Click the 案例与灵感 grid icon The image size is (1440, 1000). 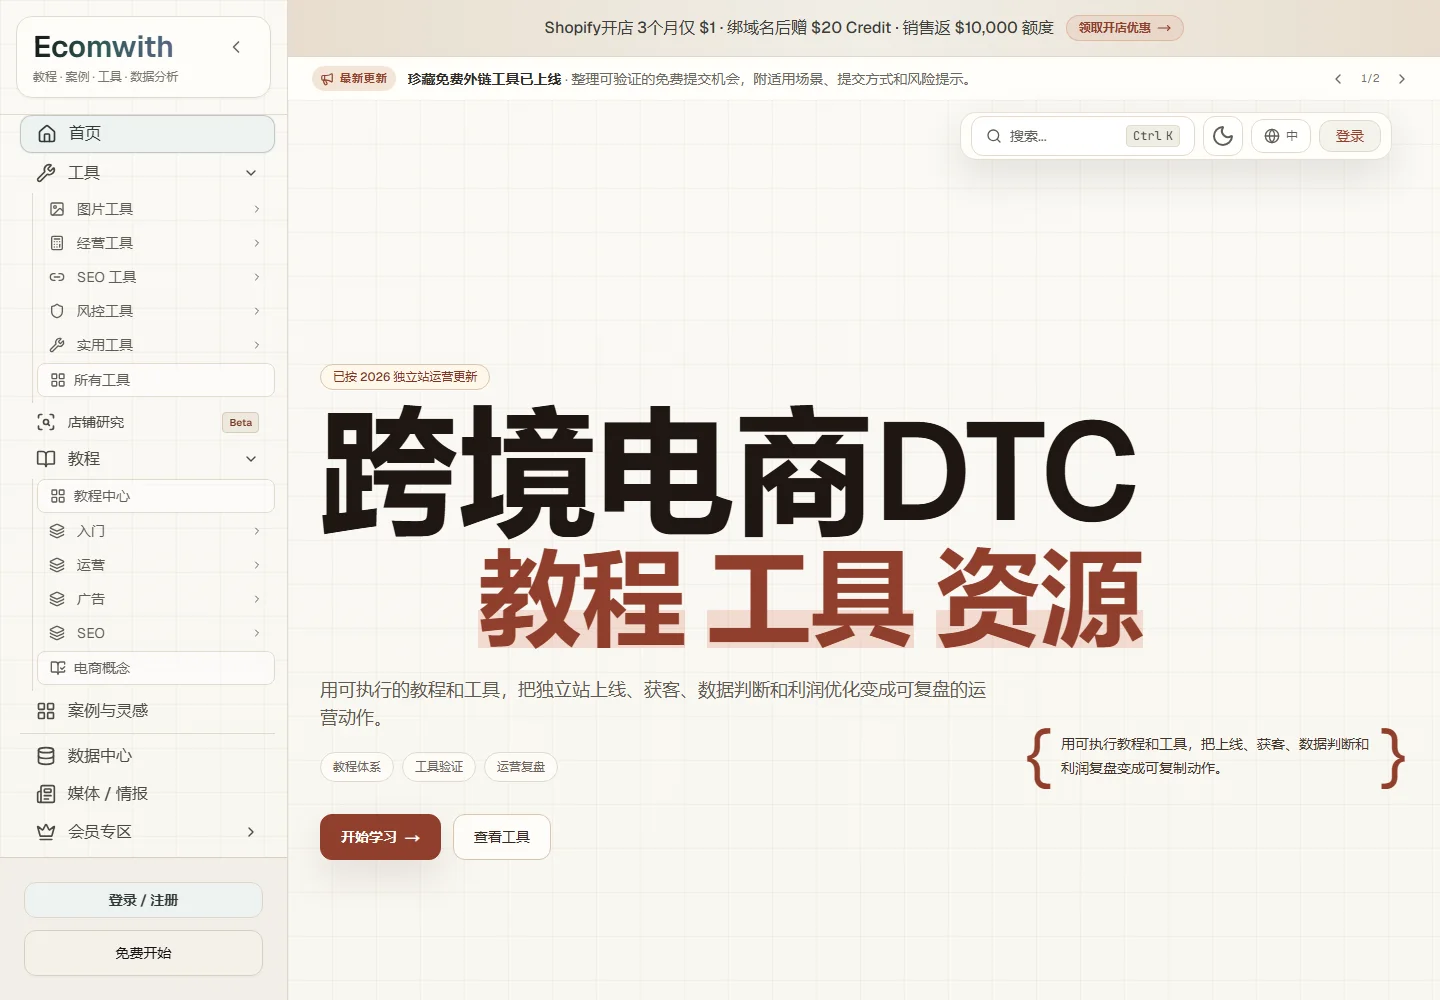(46, 711)
